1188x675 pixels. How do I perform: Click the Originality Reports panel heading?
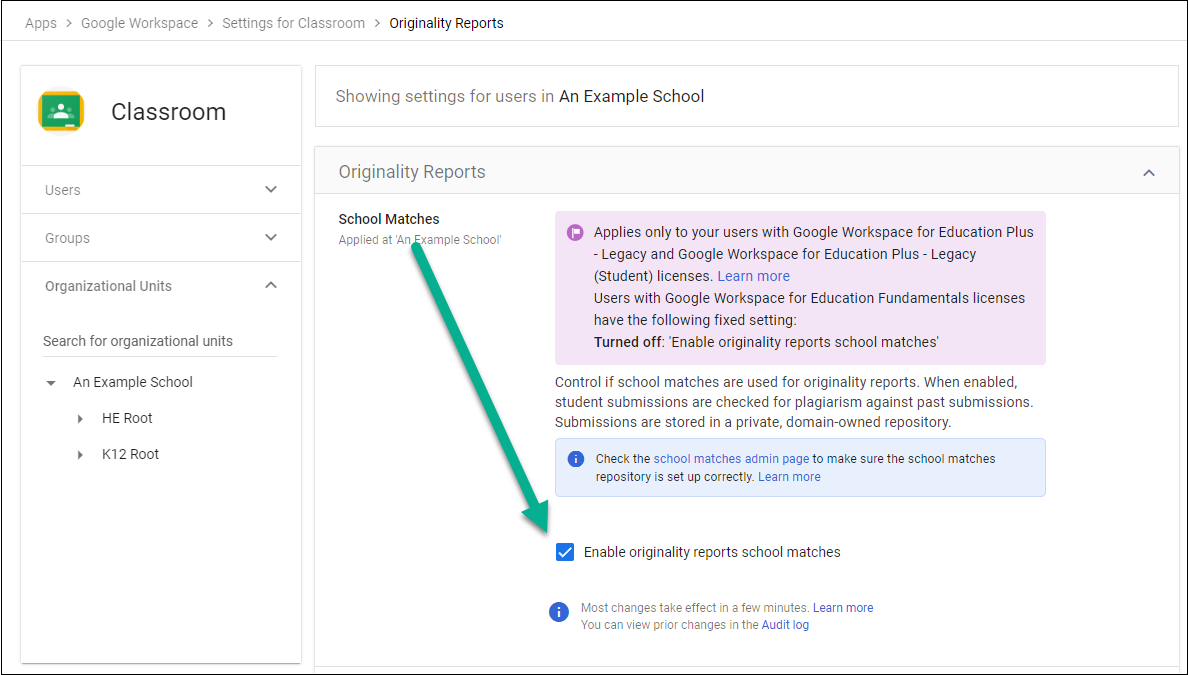412,172
